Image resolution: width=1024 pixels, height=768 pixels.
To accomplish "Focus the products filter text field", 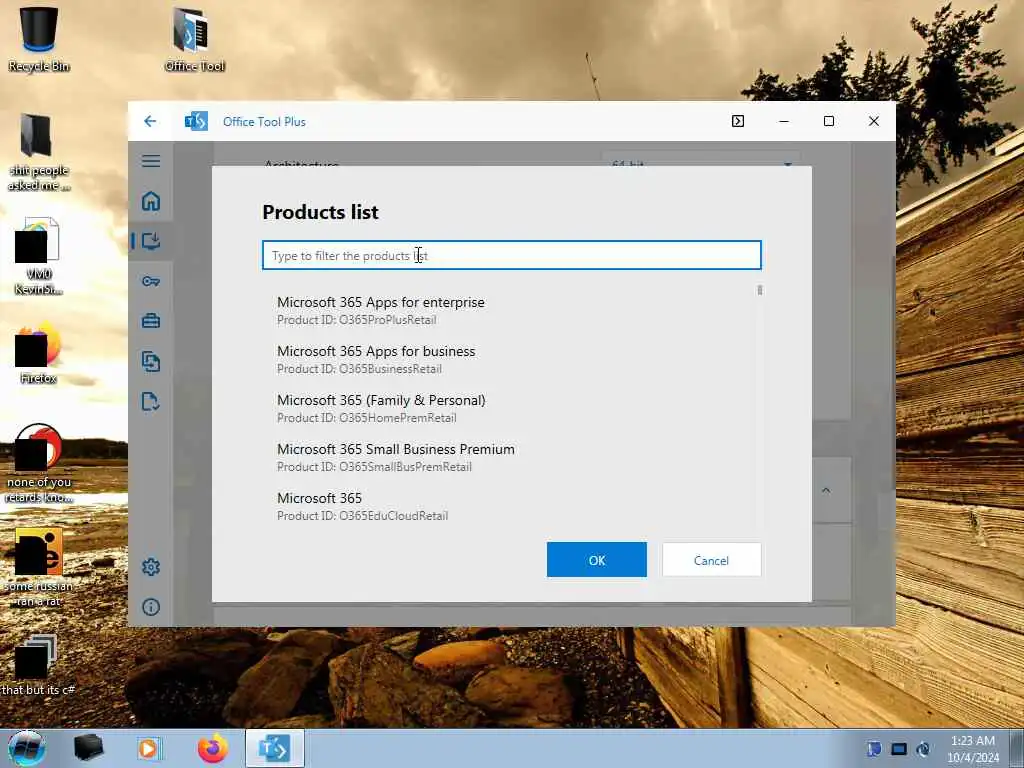I will (512, 255).
